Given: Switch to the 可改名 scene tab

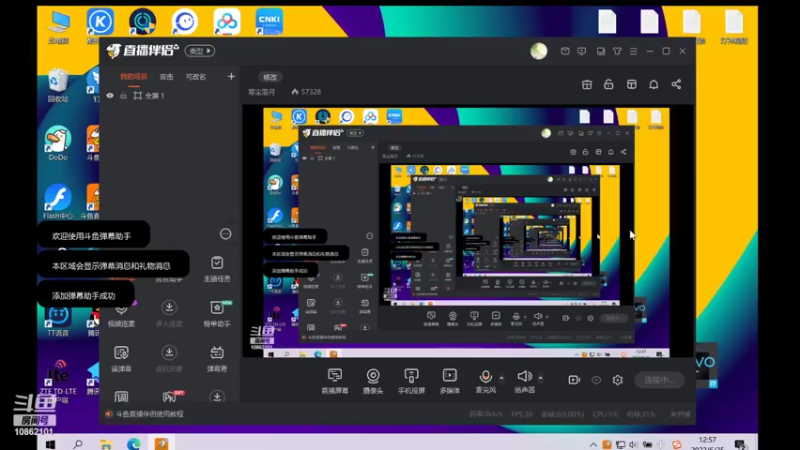Looking at the screenshot, I should pos(196,77).
